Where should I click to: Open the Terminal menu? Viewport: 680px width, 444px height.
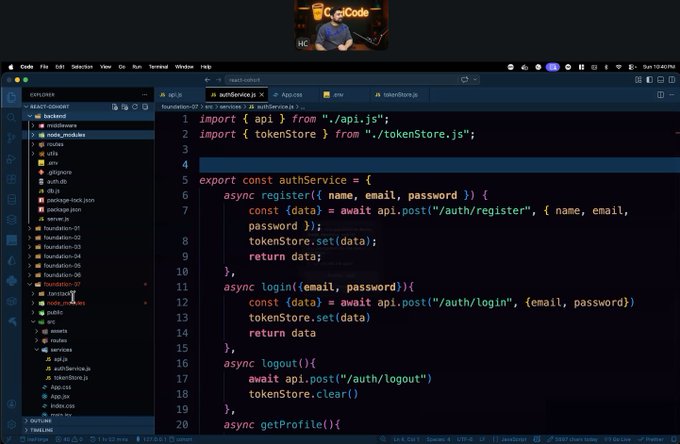158,67
